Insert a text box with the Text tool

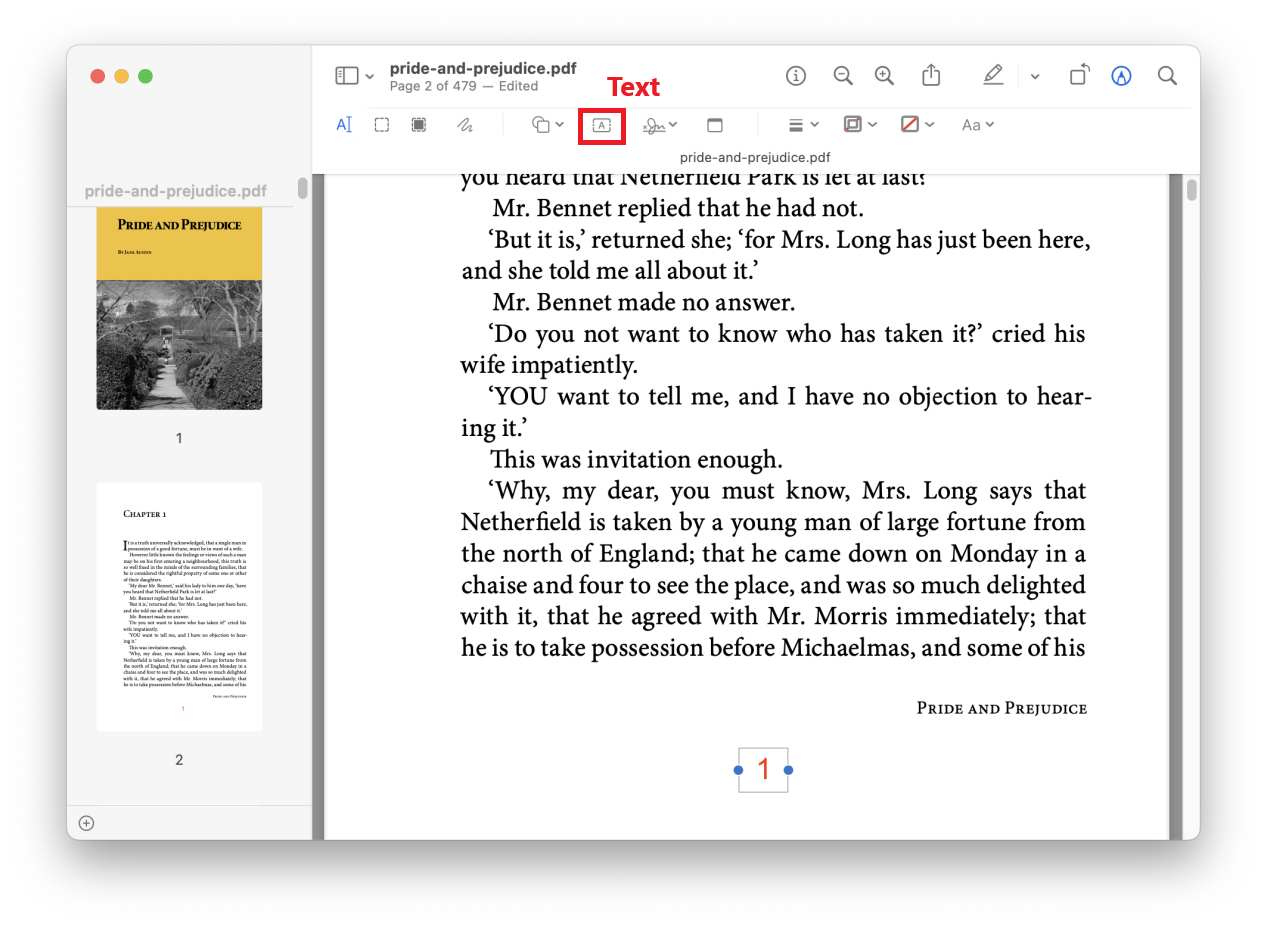(x=601, y=125)
